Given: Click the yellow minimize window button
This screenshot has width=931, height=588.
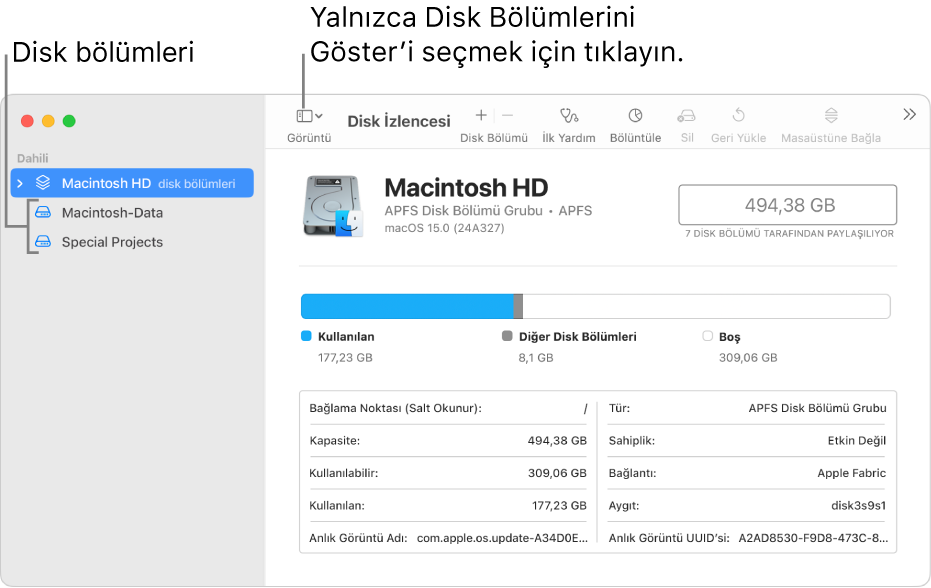Looking at the screenshot, I should pyautogui.click(x=48, y=121).
